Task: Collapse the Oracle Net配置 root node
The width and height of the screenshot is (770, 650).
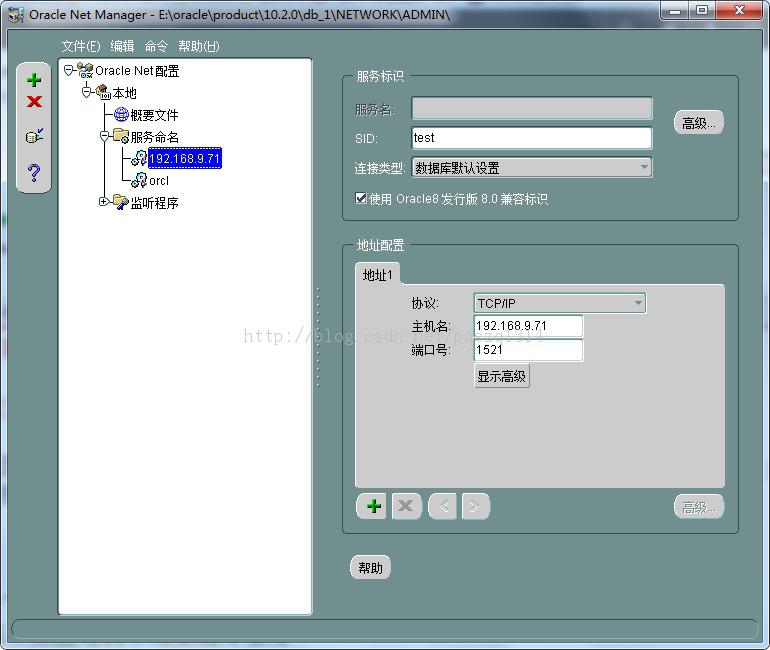Action: click(69, 71)
